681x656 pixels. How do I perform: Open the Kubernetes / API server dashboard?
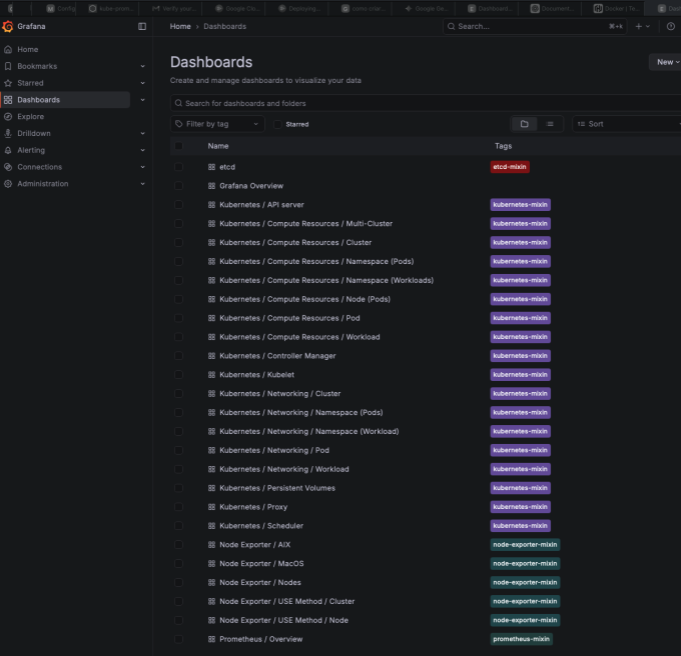(261, 205)
